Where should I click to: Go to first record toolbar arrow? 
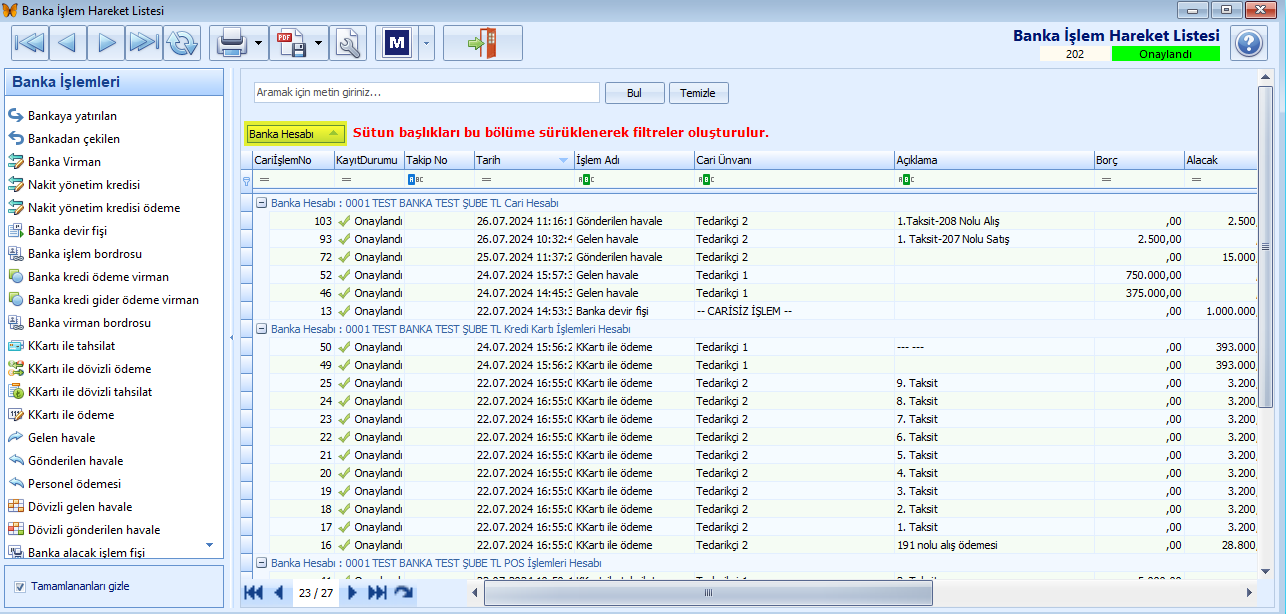[x=30, y=43]
